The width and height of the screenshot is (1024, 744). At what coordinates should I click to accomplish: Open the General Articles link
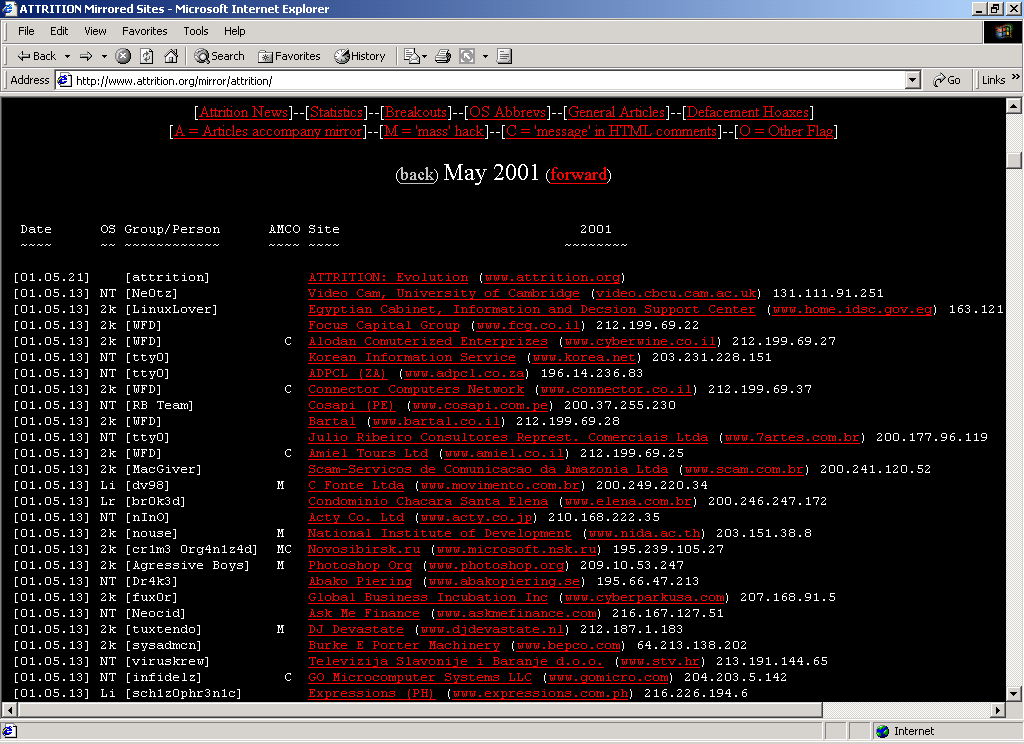pos(616,112)
